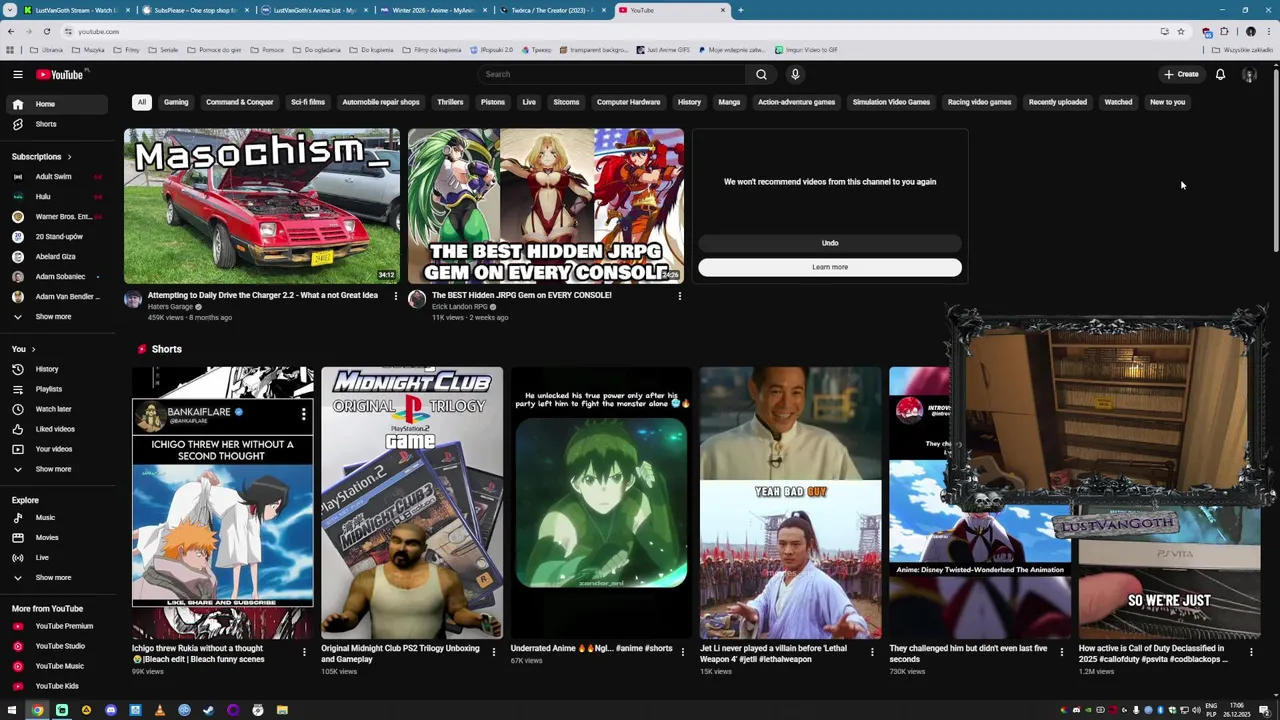Screen dimensions: 1280x720
Task: Click the Learn more button
Action: click(x=830, y=267)
